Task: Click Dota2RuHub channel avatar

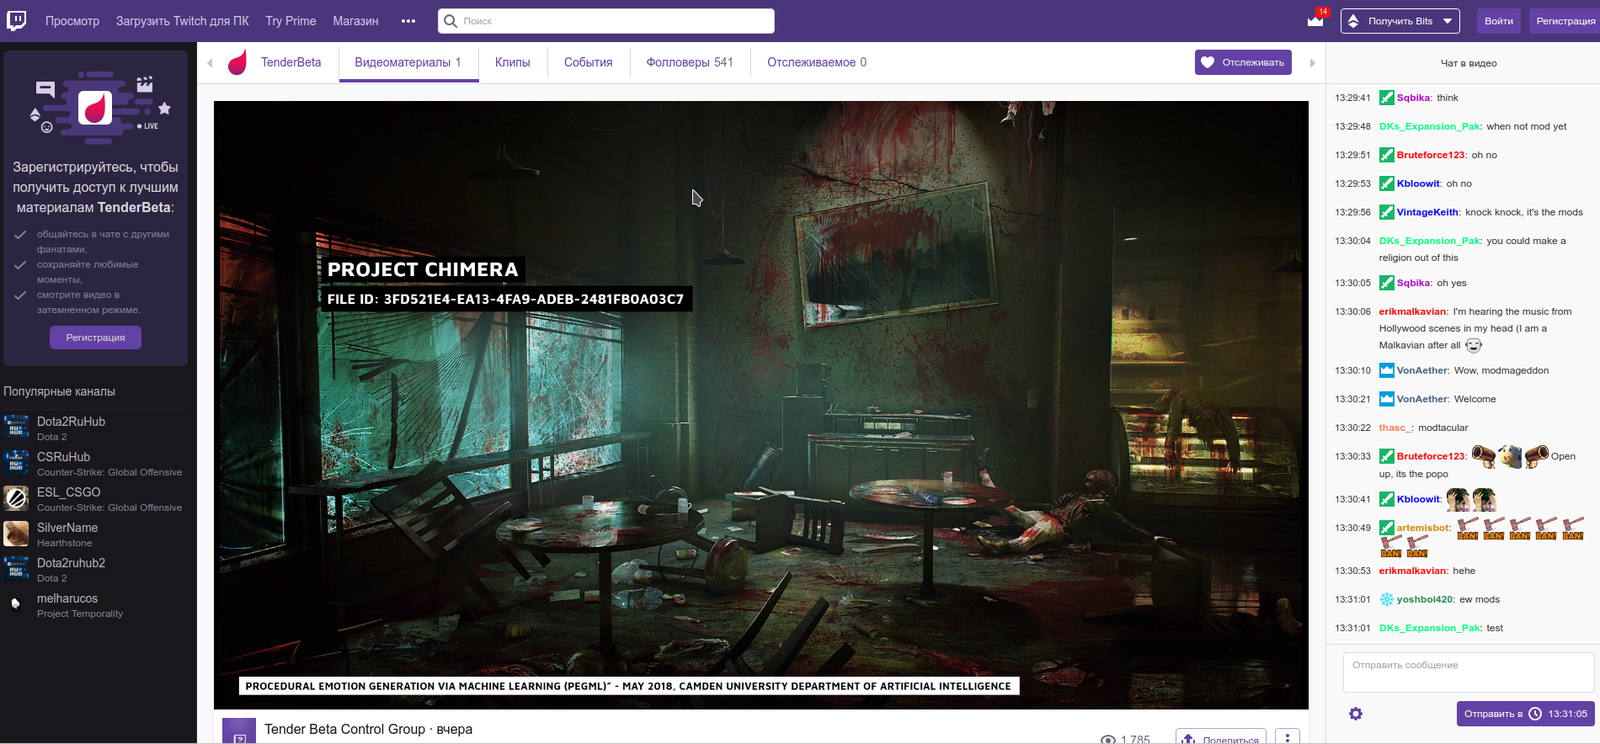Action: coord(16,428)
